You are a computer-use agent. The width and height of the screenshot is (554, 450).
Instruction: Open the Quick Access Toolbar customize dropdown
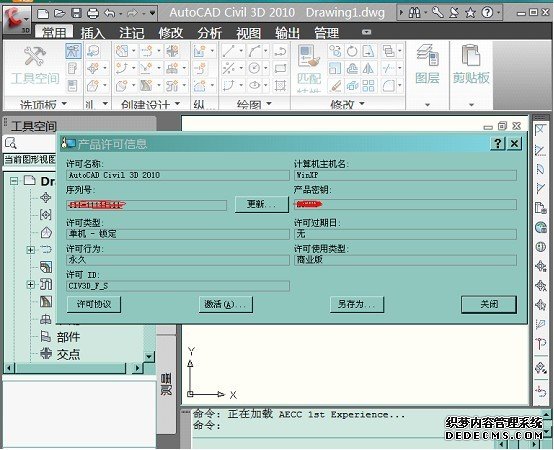152,13
